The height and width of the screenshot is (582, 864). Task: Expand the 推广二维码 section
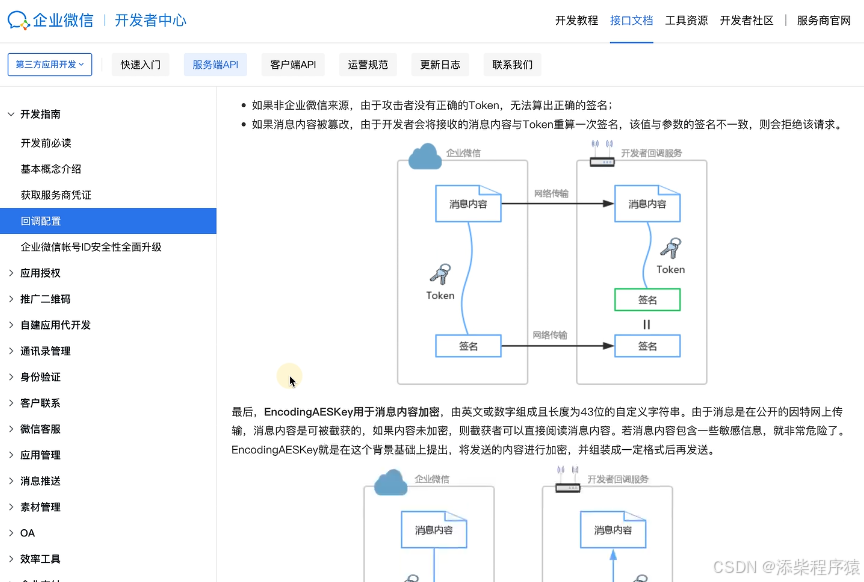(11, 299)
